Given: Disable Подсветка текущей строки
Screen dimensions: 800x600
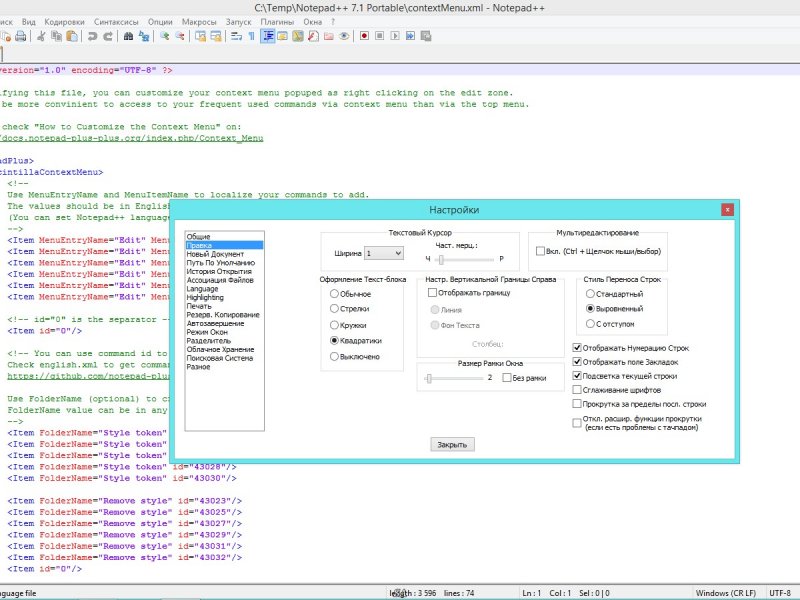Looking at the screenshot, I should click(x=577, y=376).
